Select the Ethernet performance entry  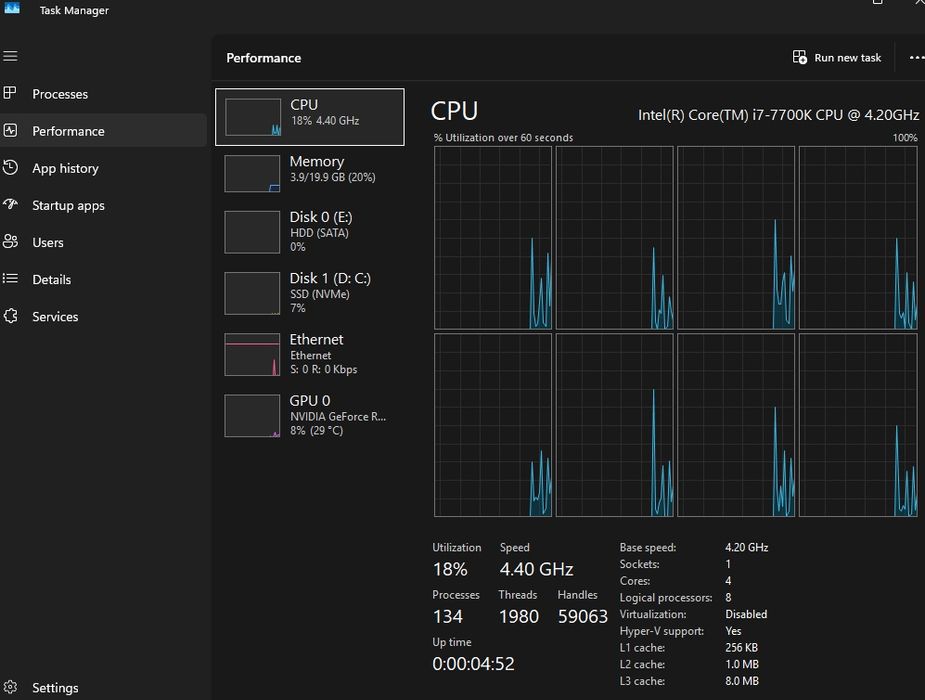310,354
